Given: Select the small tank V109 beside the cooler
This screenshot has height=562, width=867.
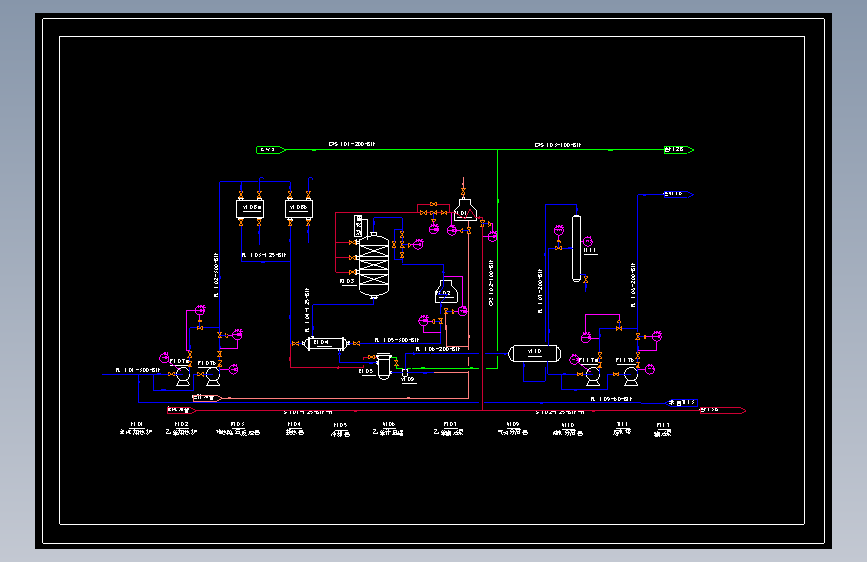Looking at the screenshot, I should pyautogui.click(x=405, y=373).
